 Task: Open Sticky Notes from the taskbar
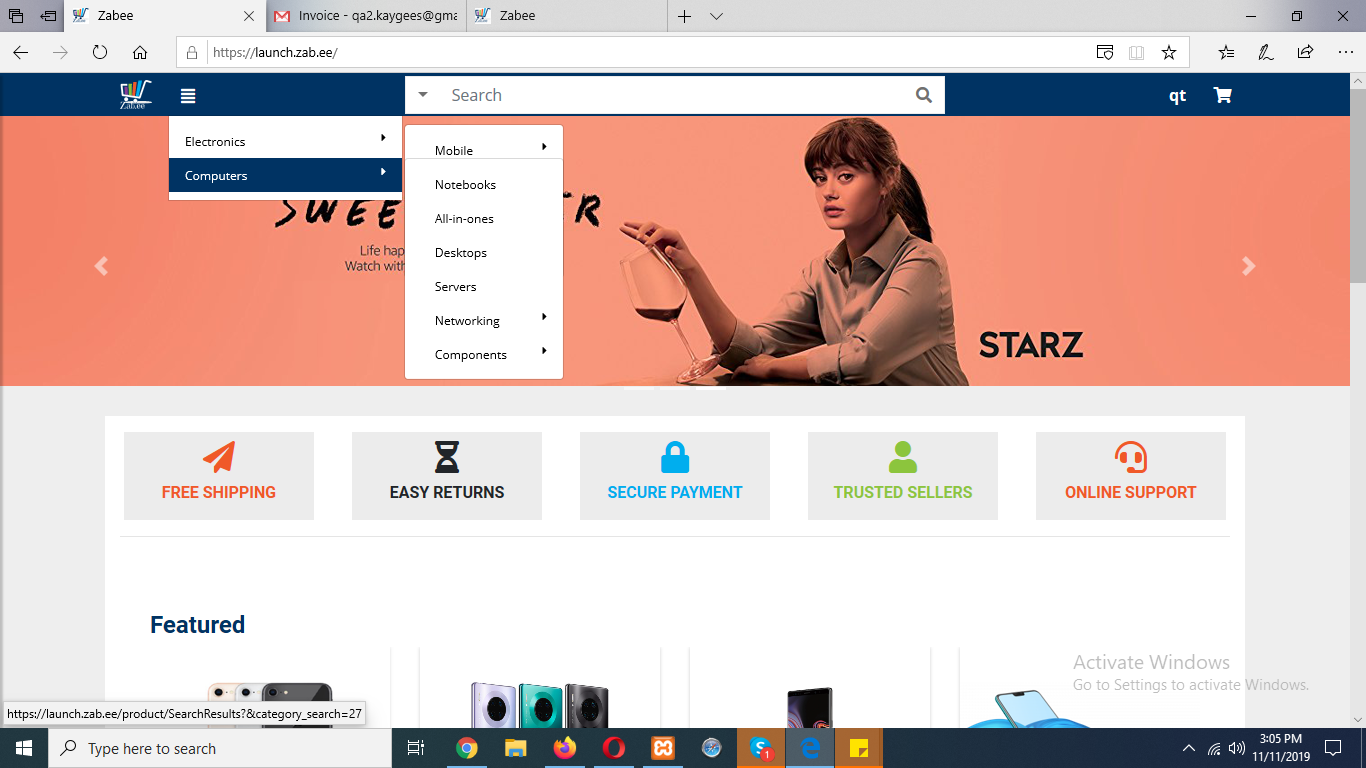coord(859,748)
